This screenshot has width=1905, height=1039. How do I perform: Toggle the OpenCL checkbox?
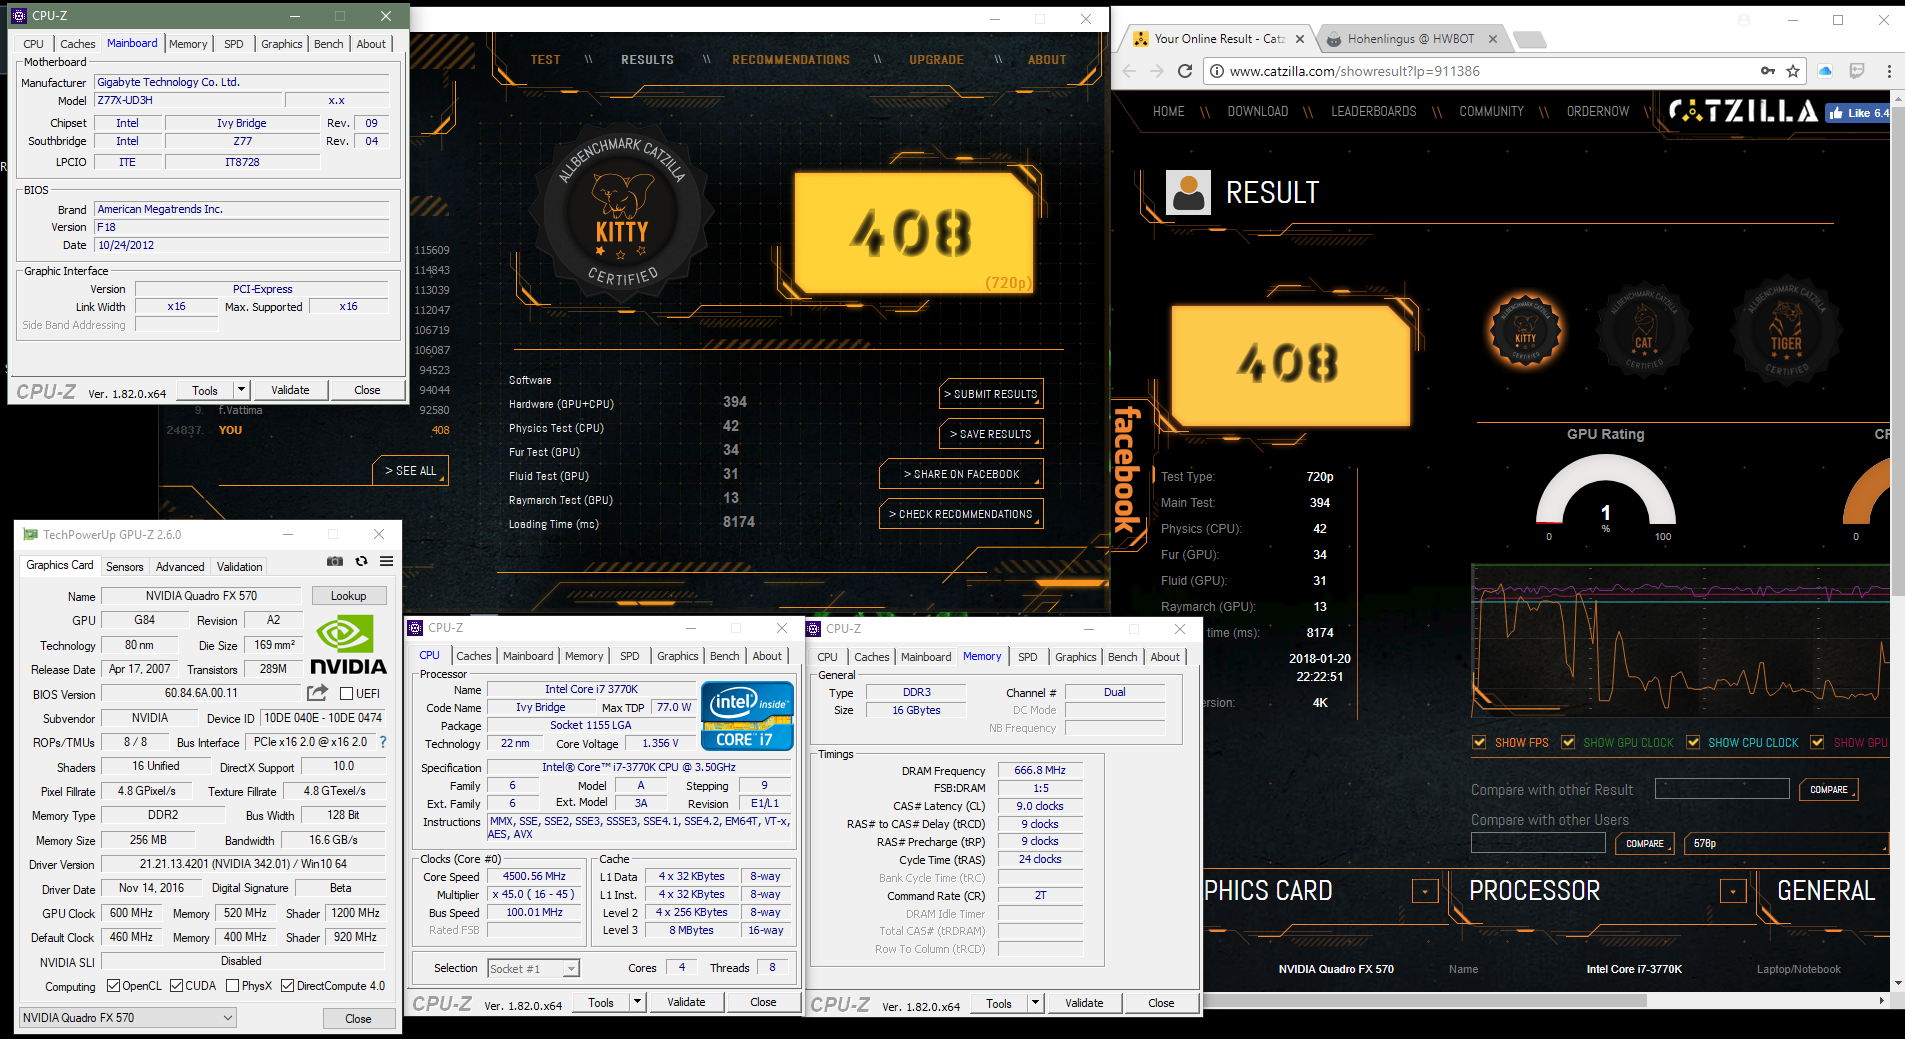113,986
